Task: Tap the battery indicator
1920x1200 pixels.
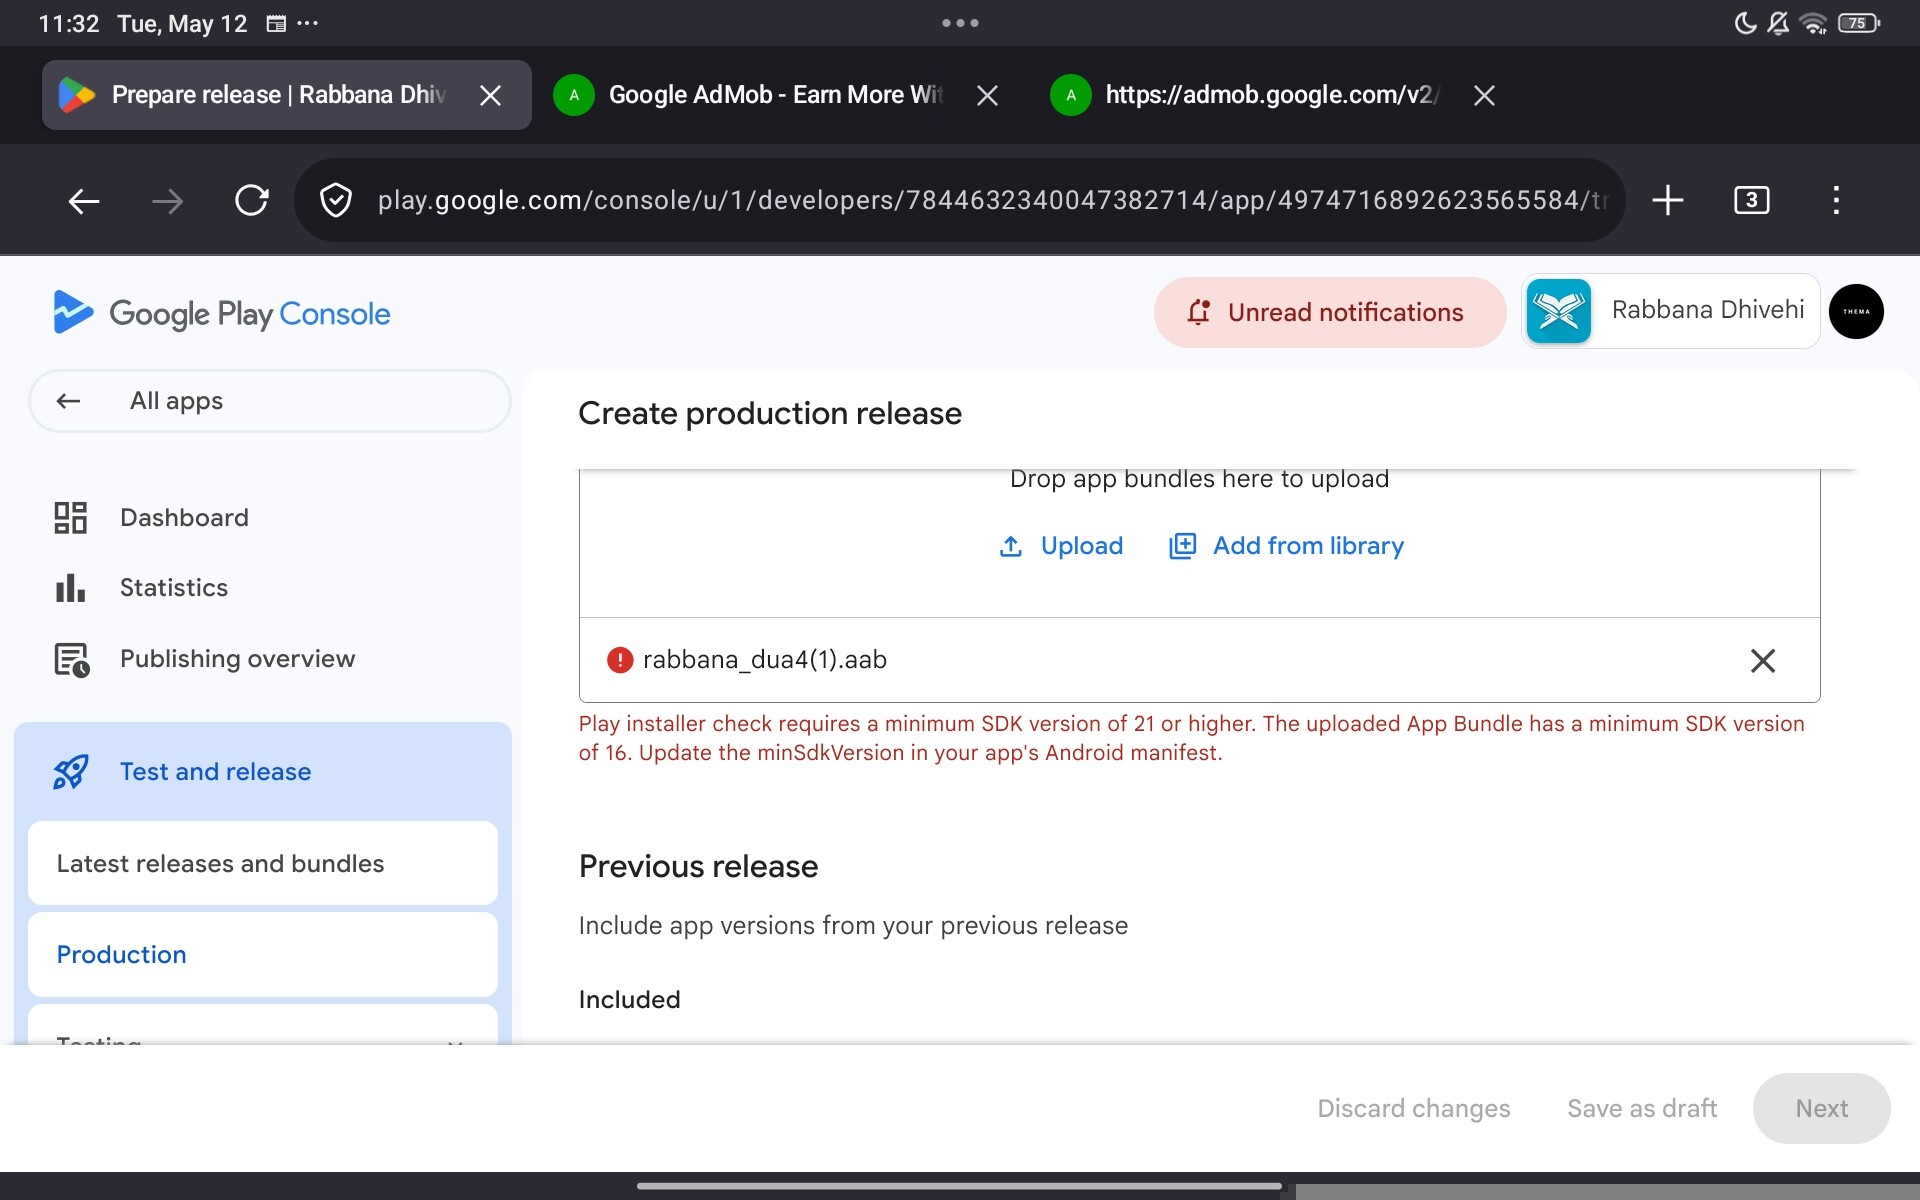Action: coord(1859,23)
